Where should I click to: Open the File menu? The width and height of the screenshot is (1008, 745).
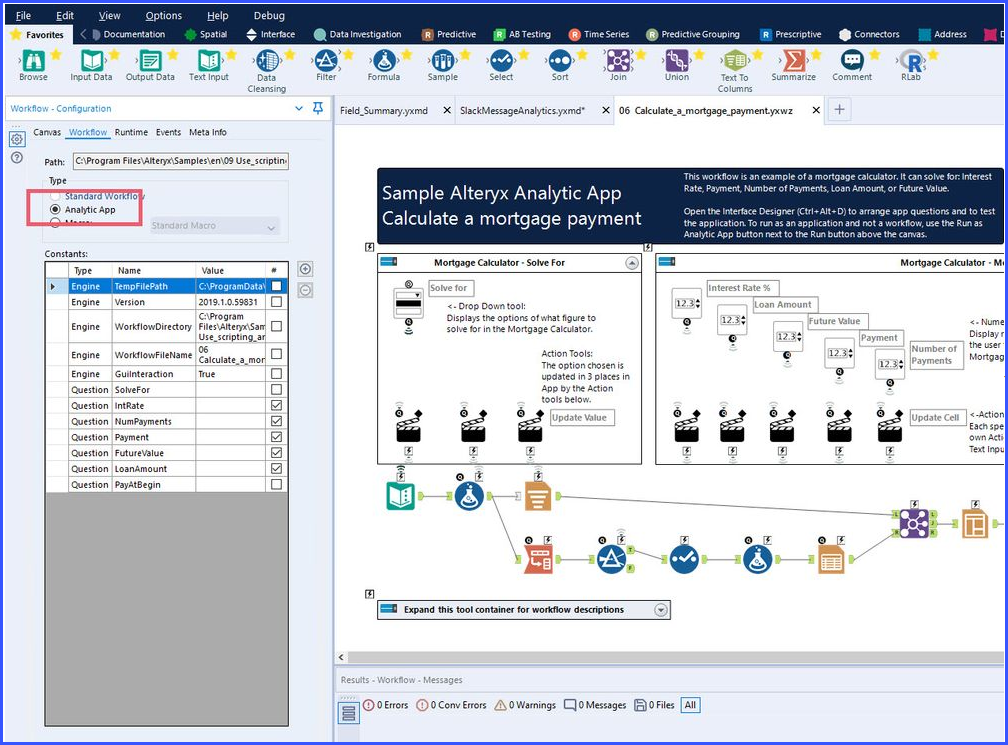pyautogui.click(x=23, y=15)
